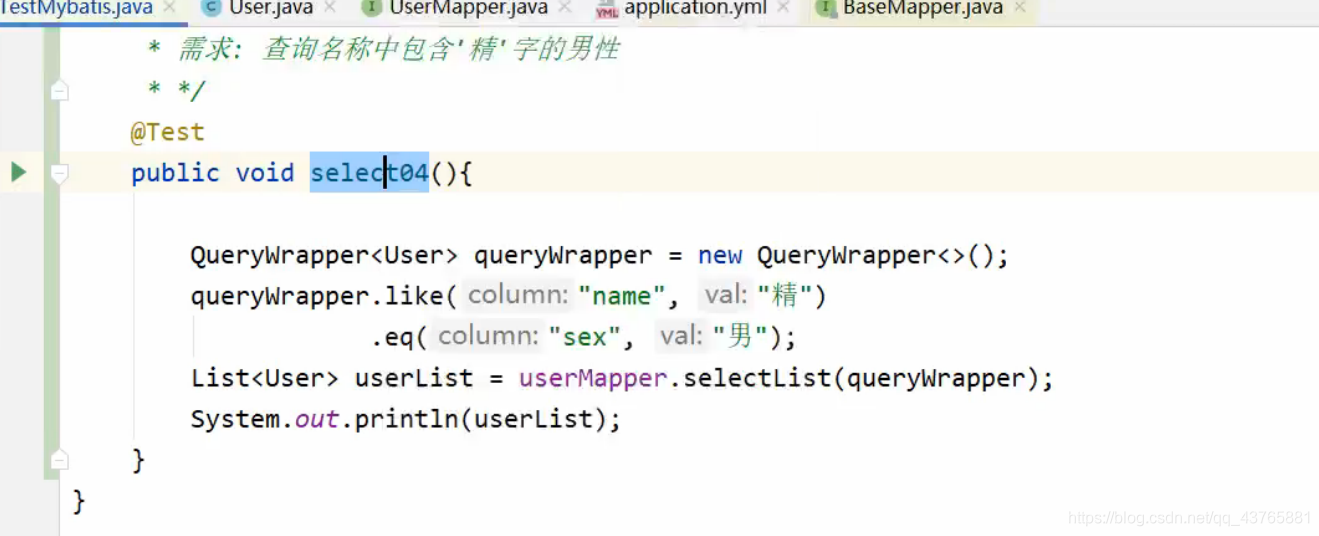Place cursor on the @Test annotation
The width and height of the screenshot is (1319, 536).
tap(167, 132)
